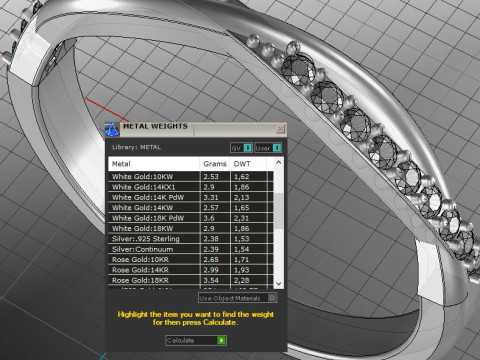Select Rose Gold:18KR row
This screenshot has height=360, width=480.
[191, 280]
